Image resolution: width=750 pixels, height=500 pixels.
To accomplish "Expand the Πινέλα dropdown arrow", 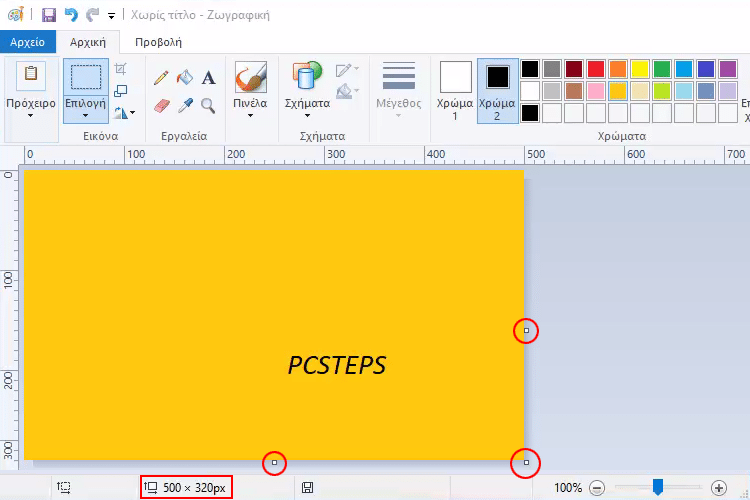I will pos(250,115).
